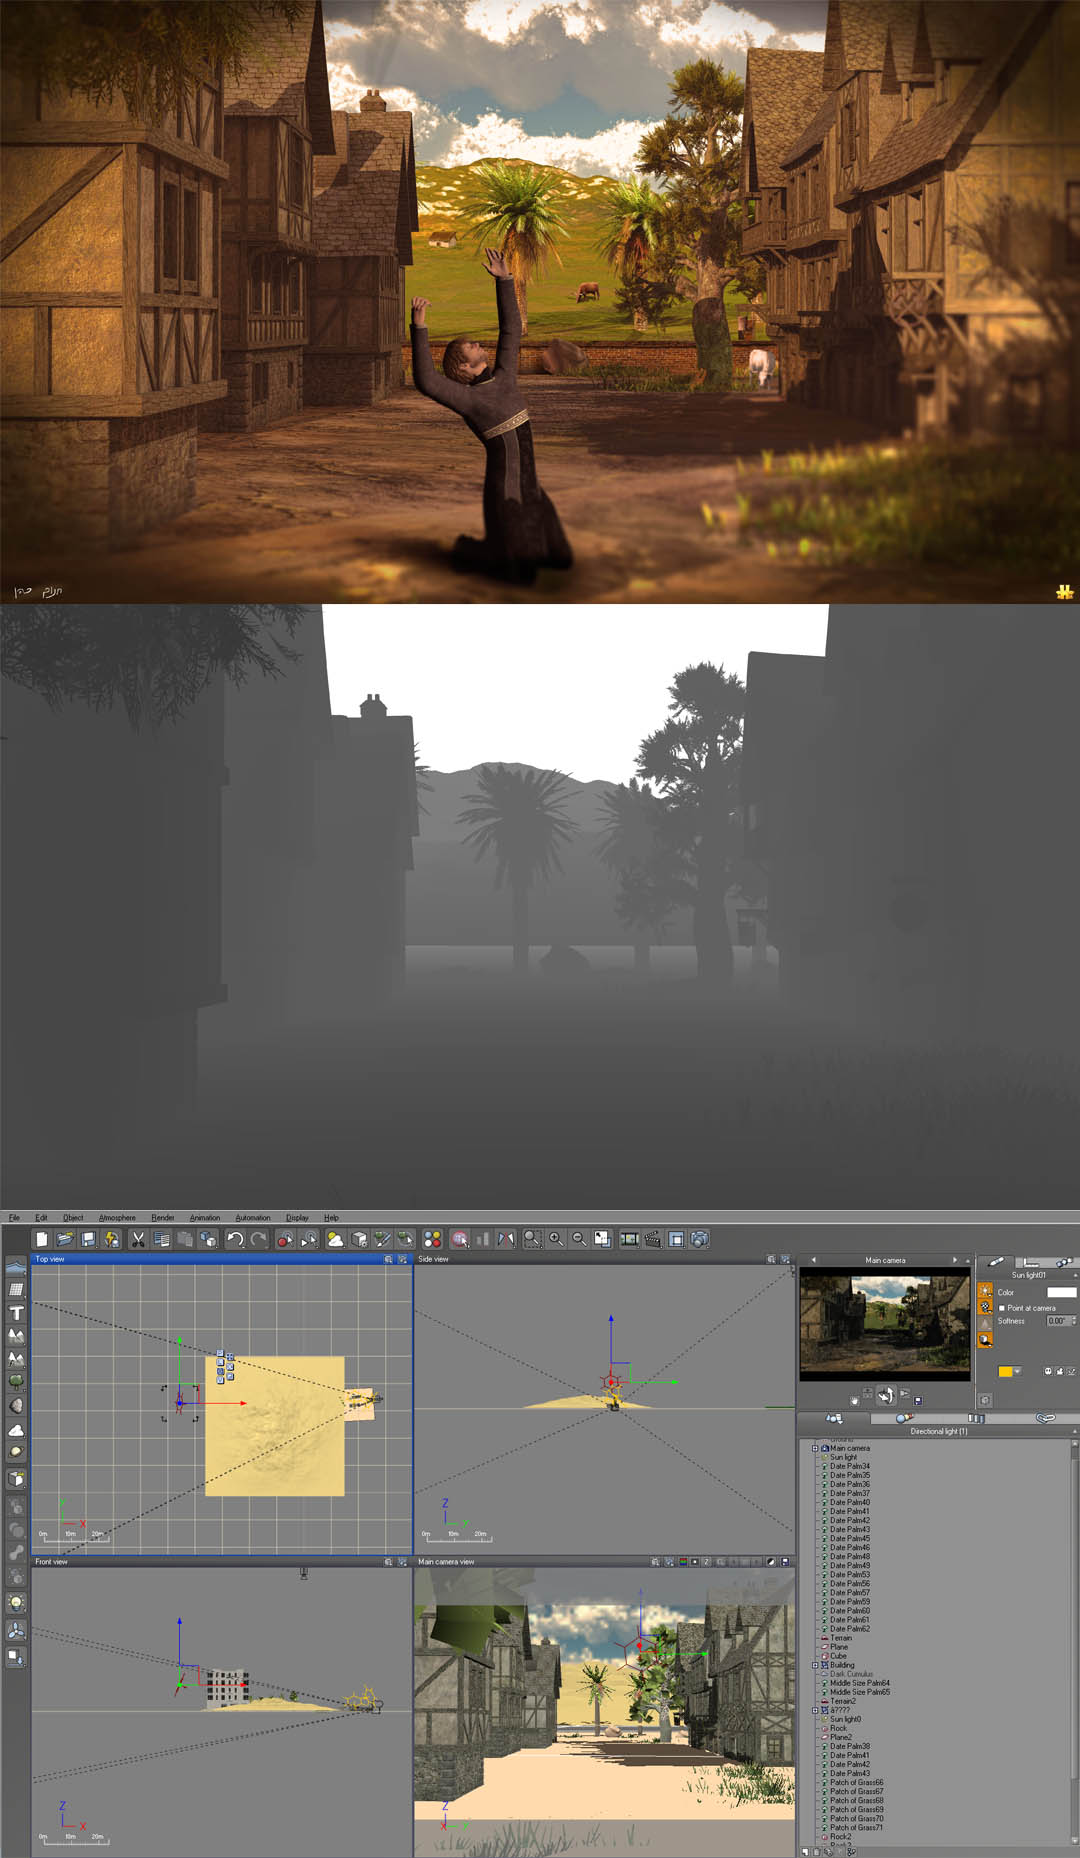
Task: Maximize the Side view viewport
Action: (785, 1259)
